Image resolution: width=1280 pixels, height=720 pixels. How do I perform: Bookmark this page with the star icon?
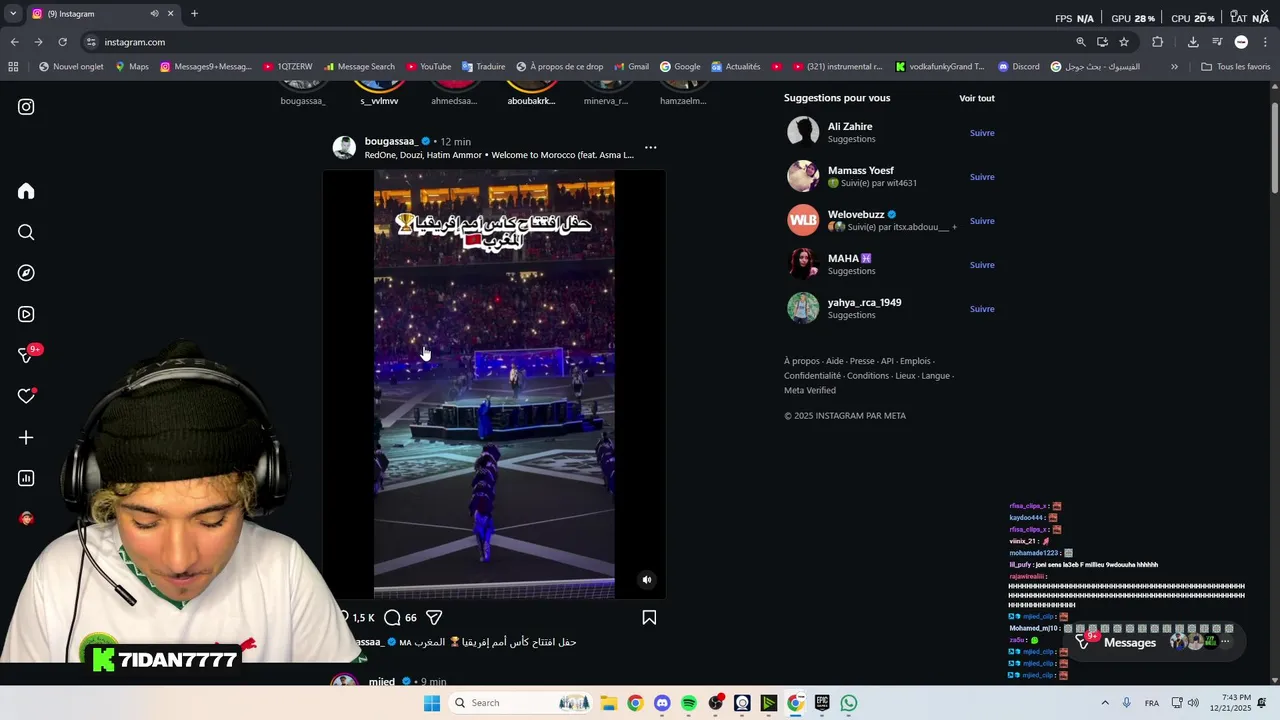tap(1124, 42)
